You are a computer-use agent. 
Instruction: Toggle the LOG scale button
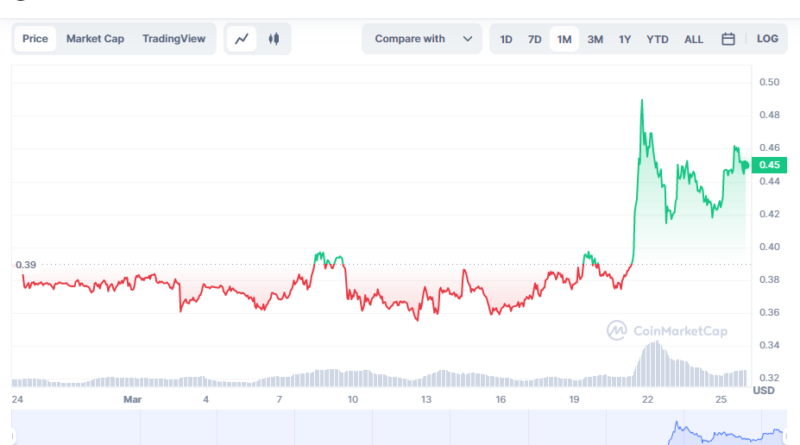[767, 39]
